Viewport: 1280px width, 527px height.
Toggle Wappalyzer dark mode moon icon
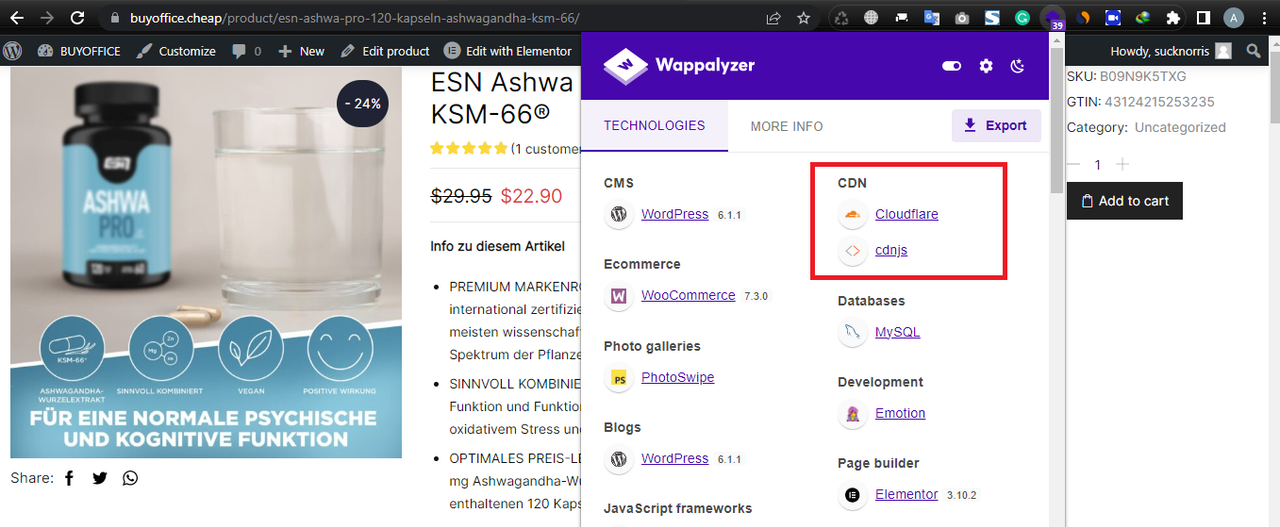[1018, 66]
